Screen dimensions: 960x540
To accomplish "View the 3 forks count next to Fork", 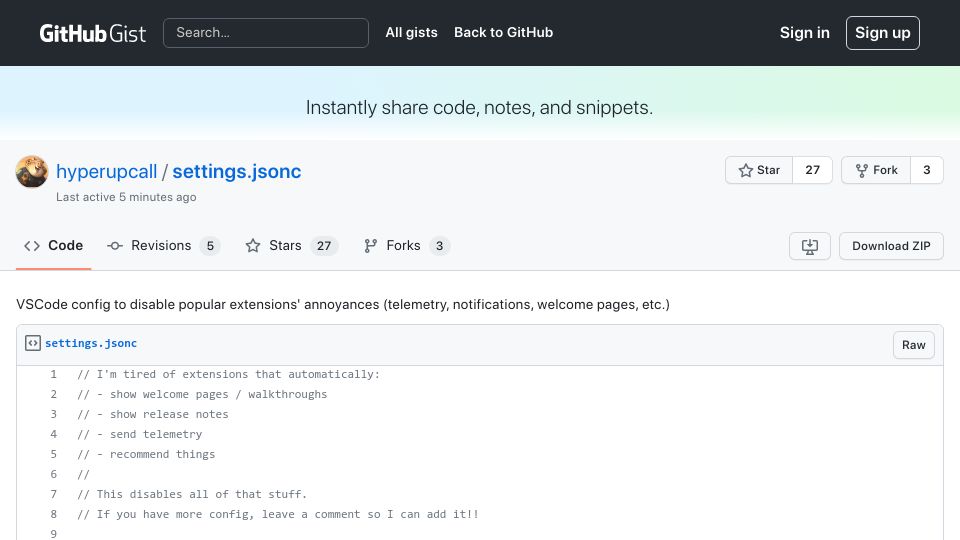I will (927, 170).
